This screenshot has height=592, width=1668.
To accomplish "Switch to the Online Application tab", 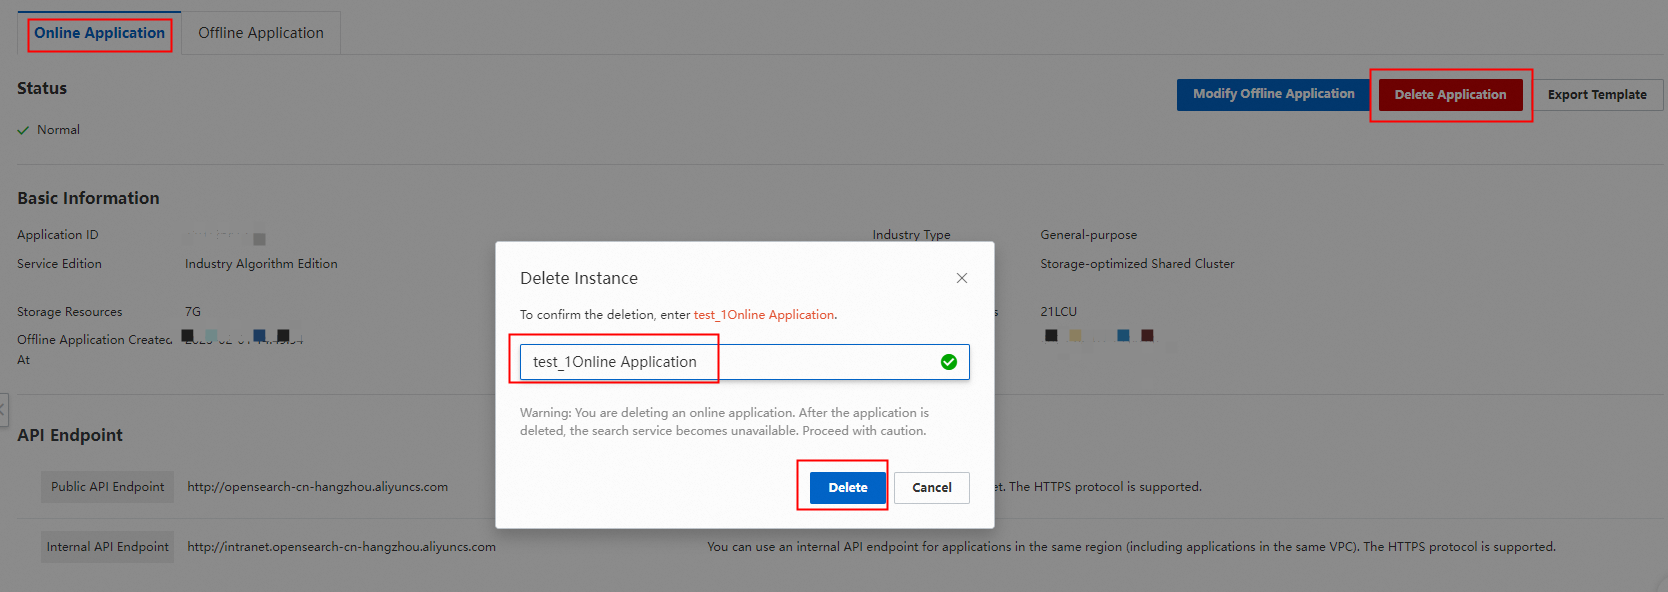I will point(99,33).
